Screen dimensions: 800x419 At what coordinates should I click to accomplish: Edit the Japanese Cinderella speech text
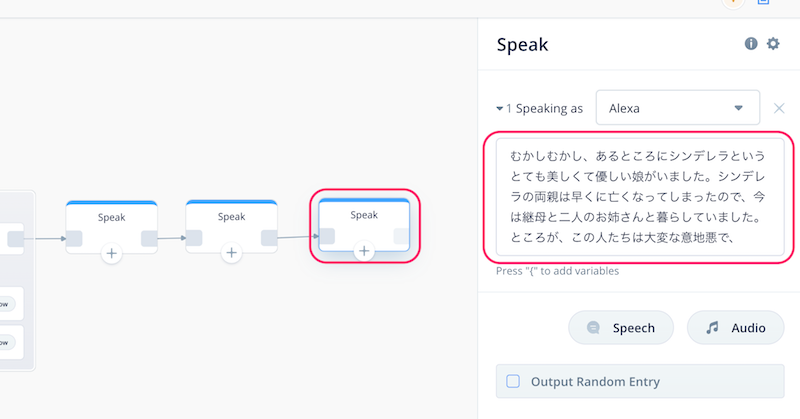coord(640,197)
